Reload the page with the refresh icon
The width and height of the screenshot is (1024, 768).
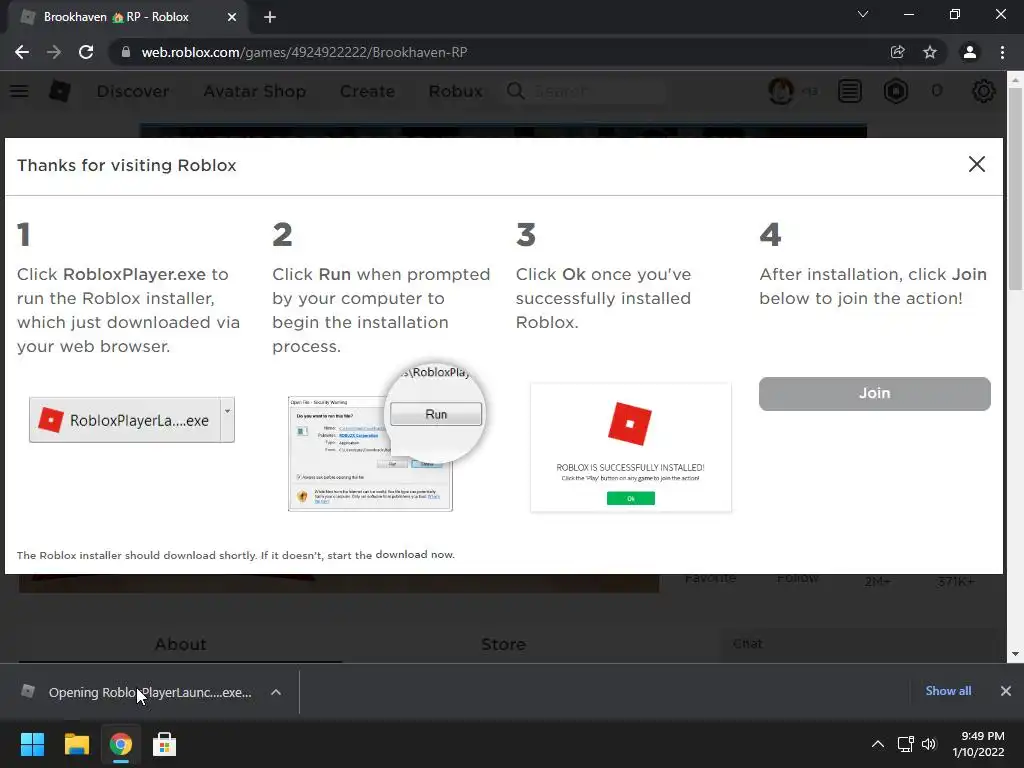(x=86, y=52)
